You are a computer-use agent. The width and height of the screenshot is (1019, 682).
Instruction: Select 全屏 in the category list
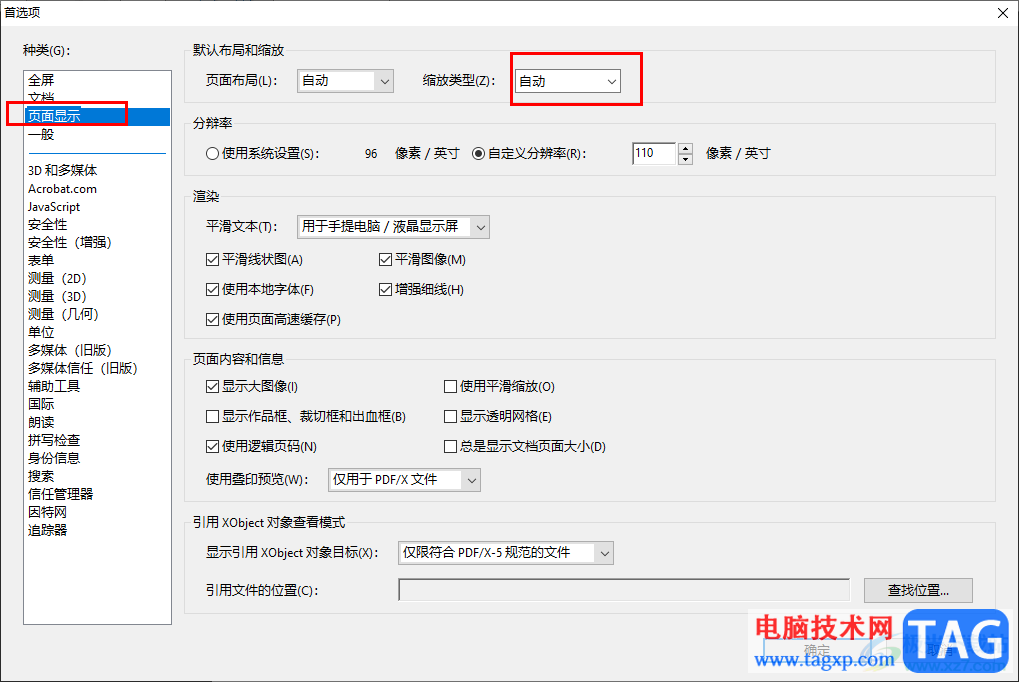41,81
